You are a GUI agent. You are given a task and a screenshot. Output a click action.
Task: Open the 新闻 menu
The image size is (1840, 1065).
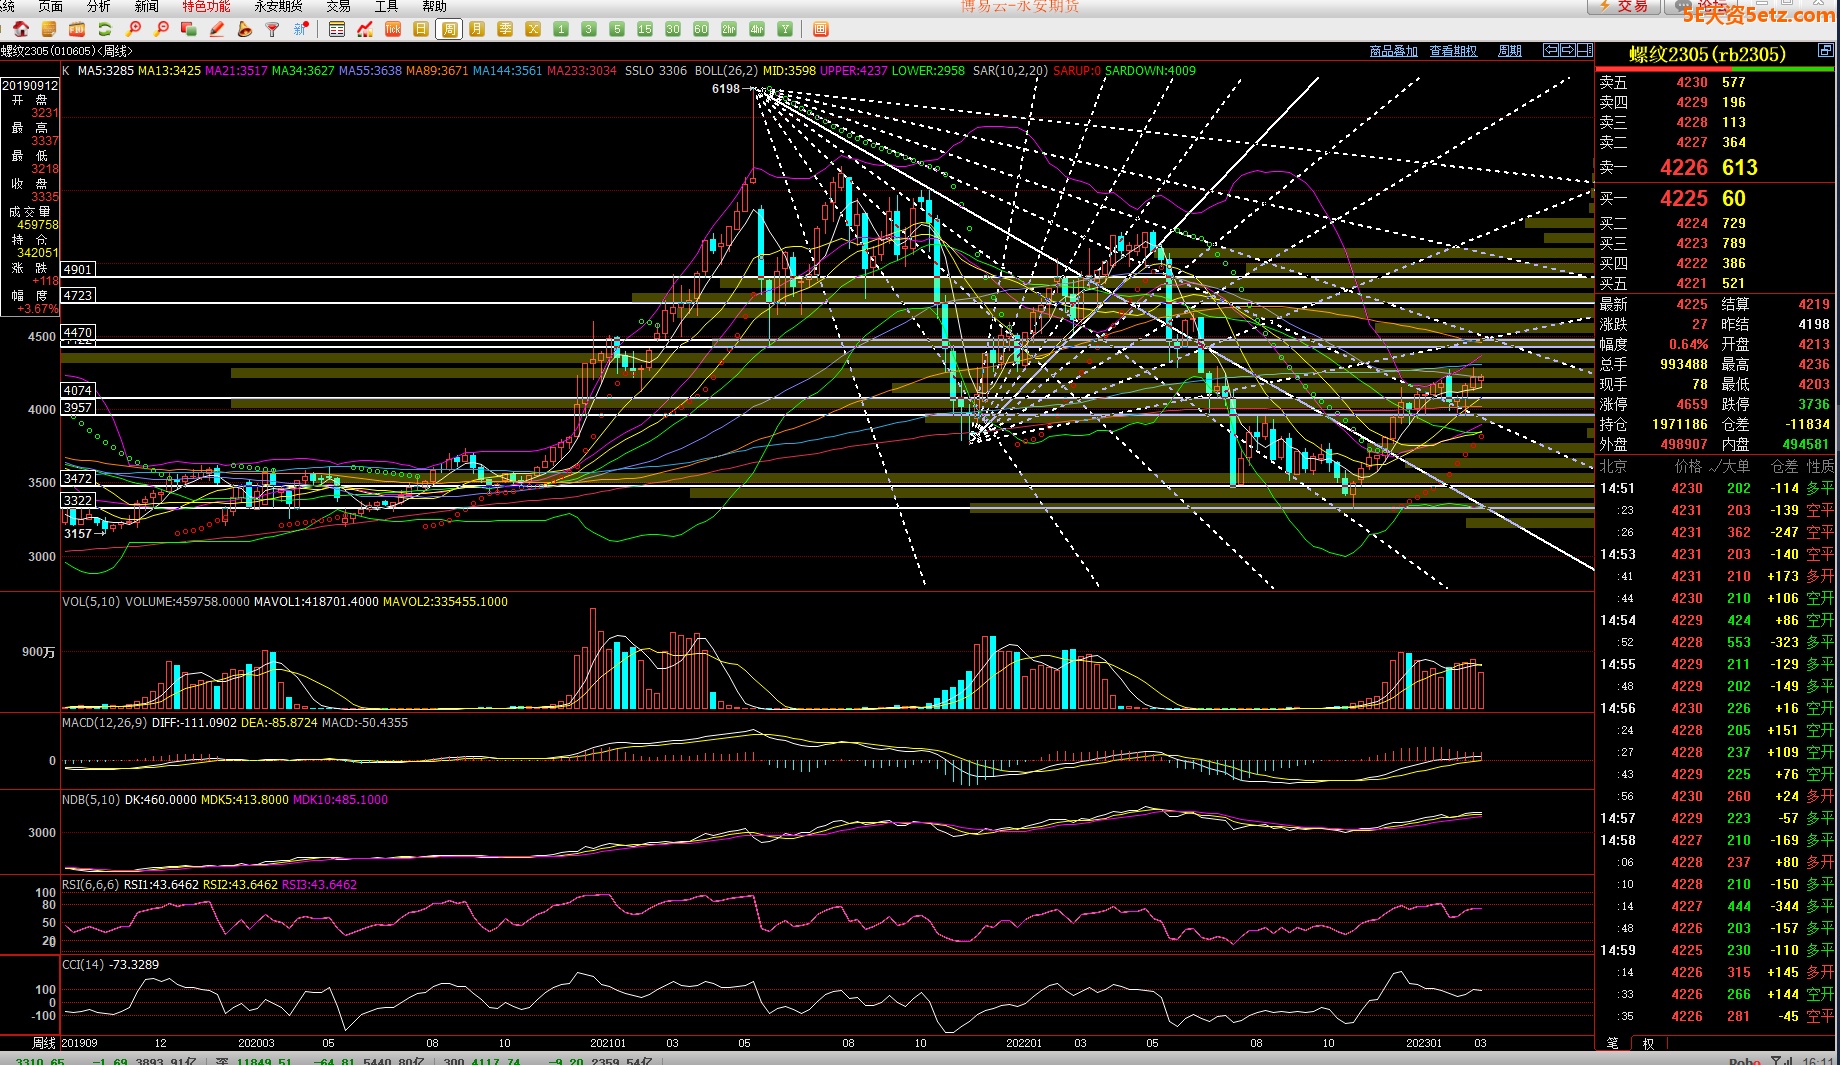point(146,6)
